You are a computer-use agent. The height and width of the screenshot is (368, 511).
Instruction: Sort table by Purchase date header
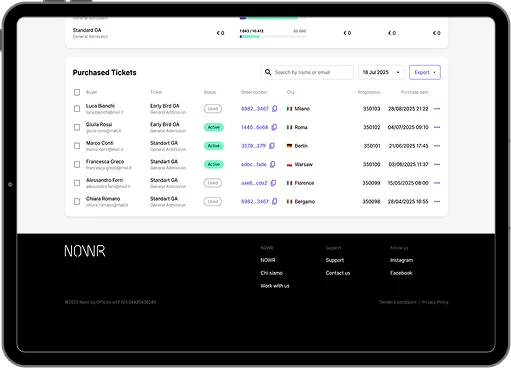point(414,92)
